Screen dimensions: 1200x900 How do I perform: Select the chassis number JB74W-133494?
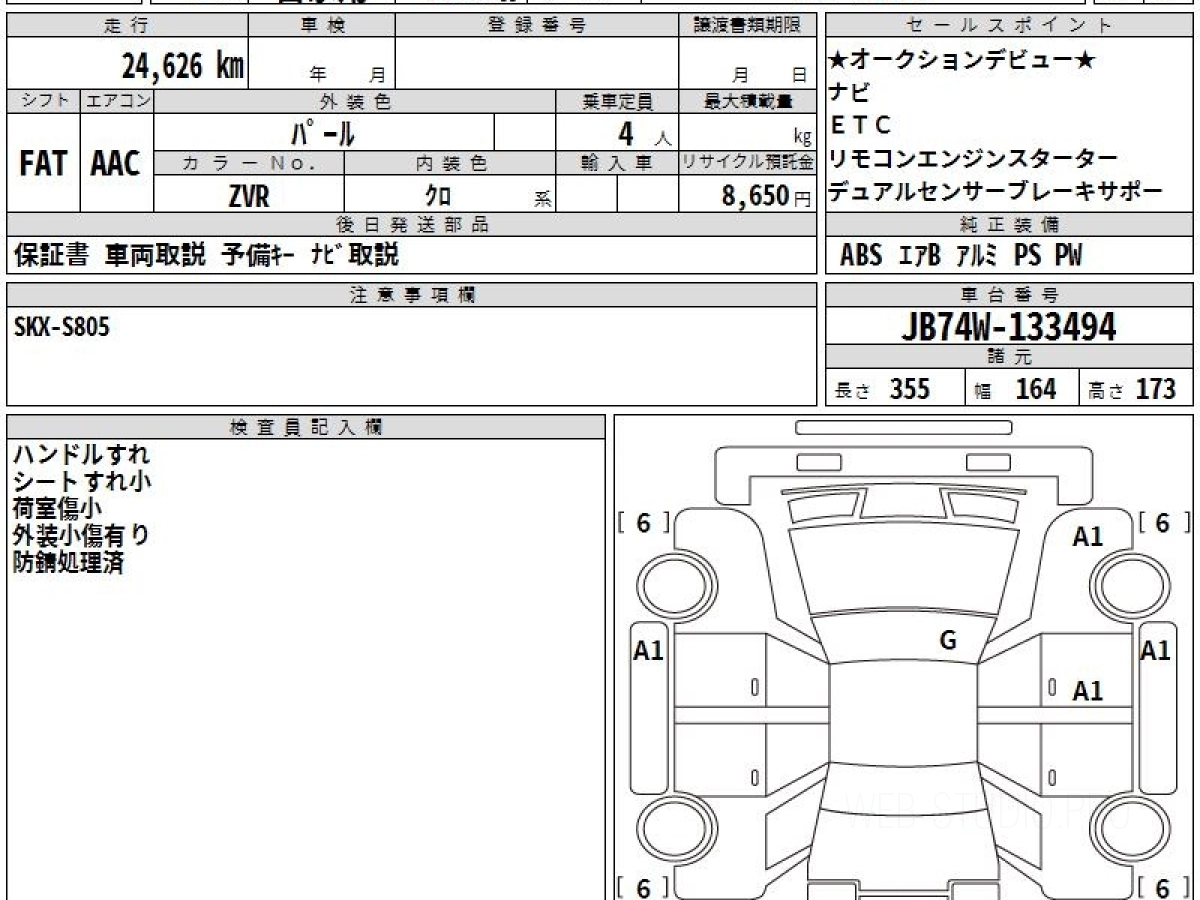click(x=1009, y=327)
